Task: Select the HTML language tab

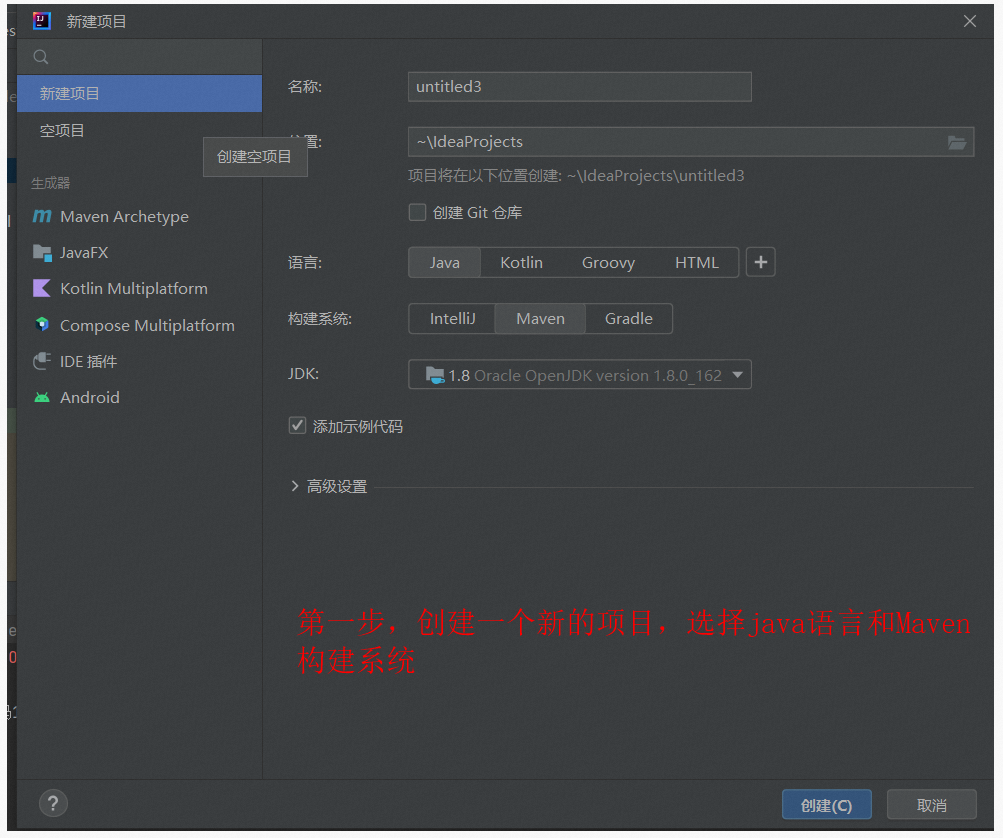Action: tap(697, 261)
